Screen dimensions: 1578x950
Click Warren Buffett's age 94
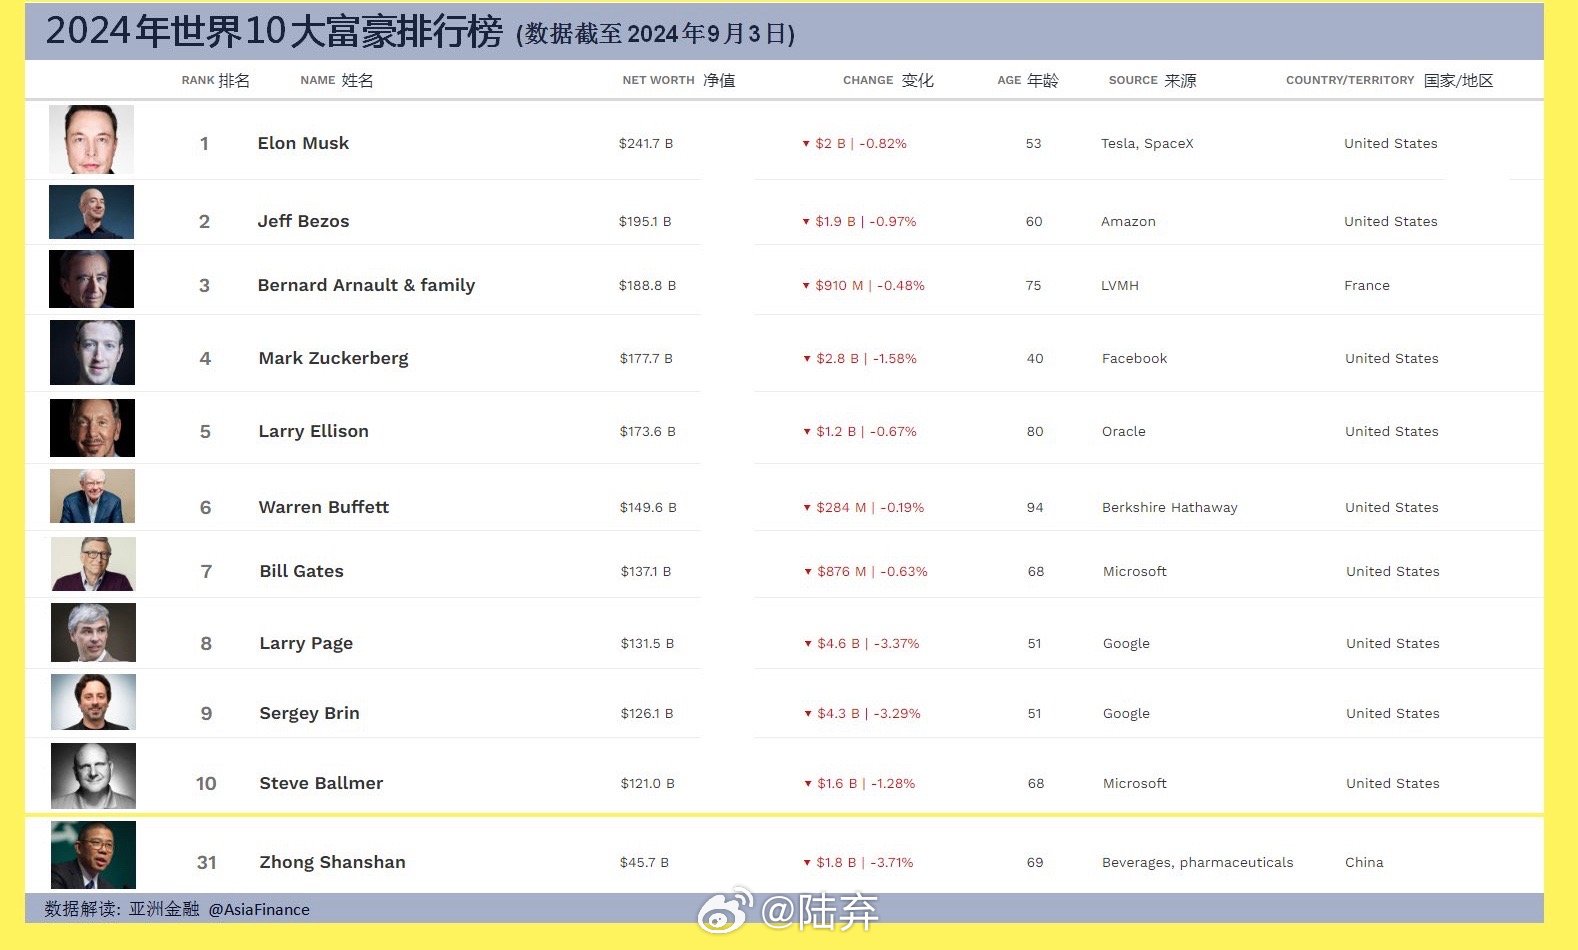1035,508
